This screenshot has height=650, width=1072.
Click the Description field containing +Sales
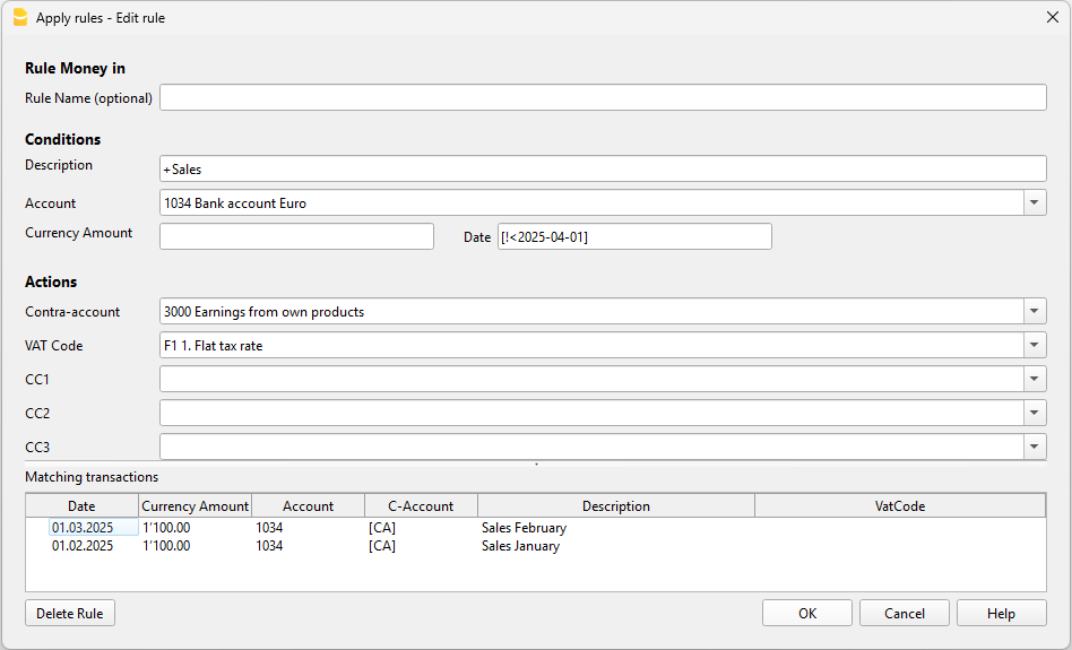[x=600, y=168]
